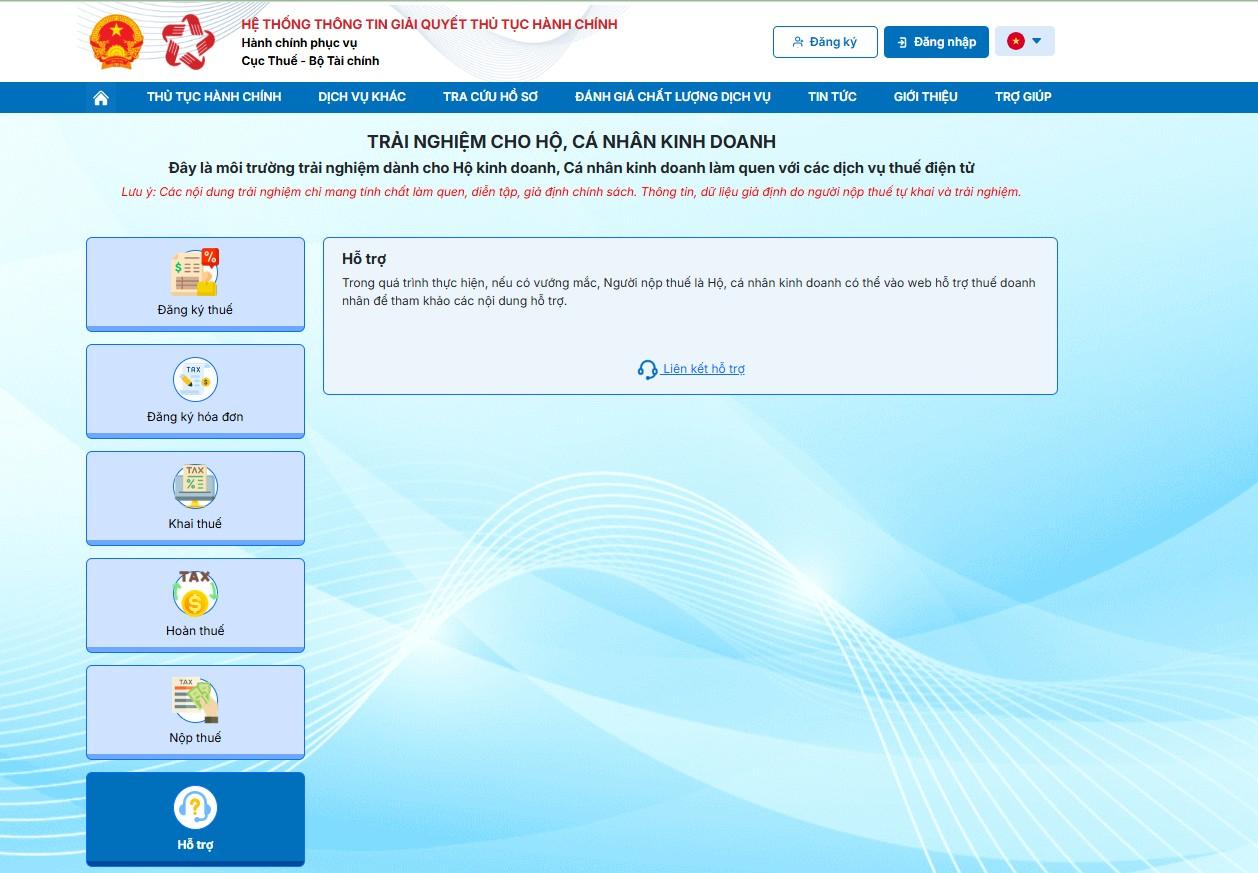
Task: Click the Đăng ký register button
Action: (824, 42)
